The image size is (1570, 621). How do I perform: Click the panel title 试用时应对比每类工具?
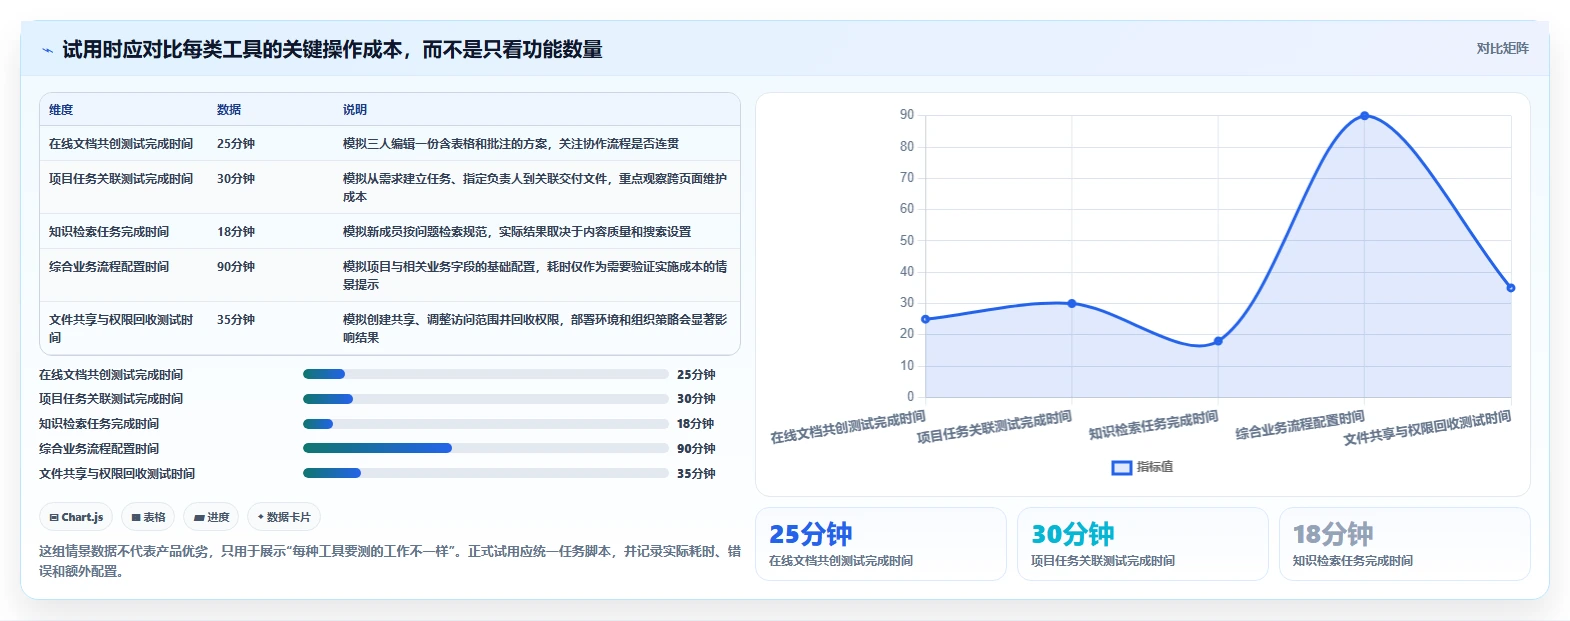[x=332, y=50]
